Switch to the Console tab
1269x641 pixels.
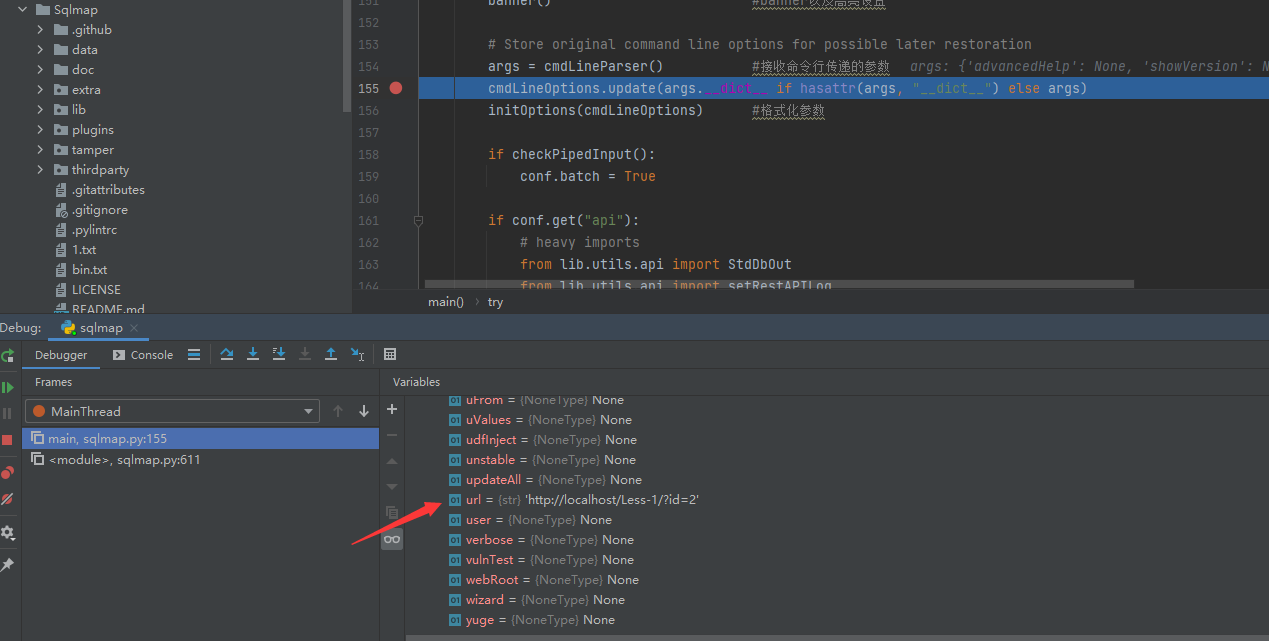click(x=143, y=355)
